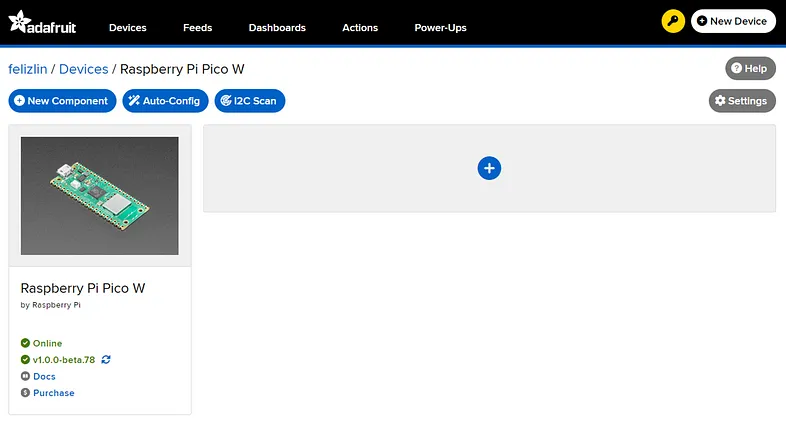Open the Feeds menu

pyautogui.click(x=198, y=28)
